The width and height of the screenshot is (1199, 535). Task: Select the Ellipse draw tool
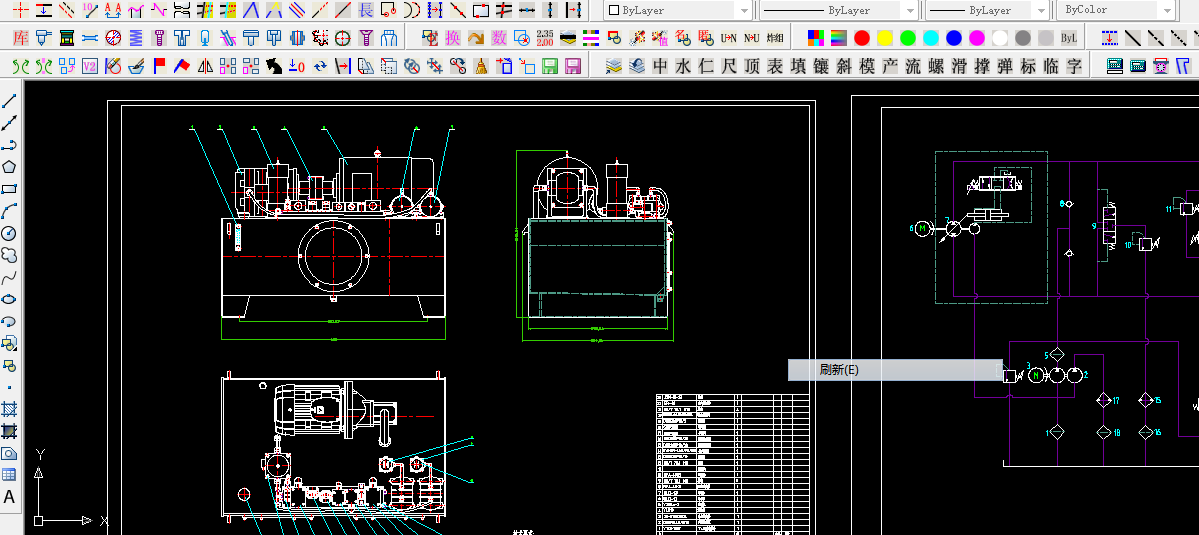pyautogui.click(x=9, y=300)
